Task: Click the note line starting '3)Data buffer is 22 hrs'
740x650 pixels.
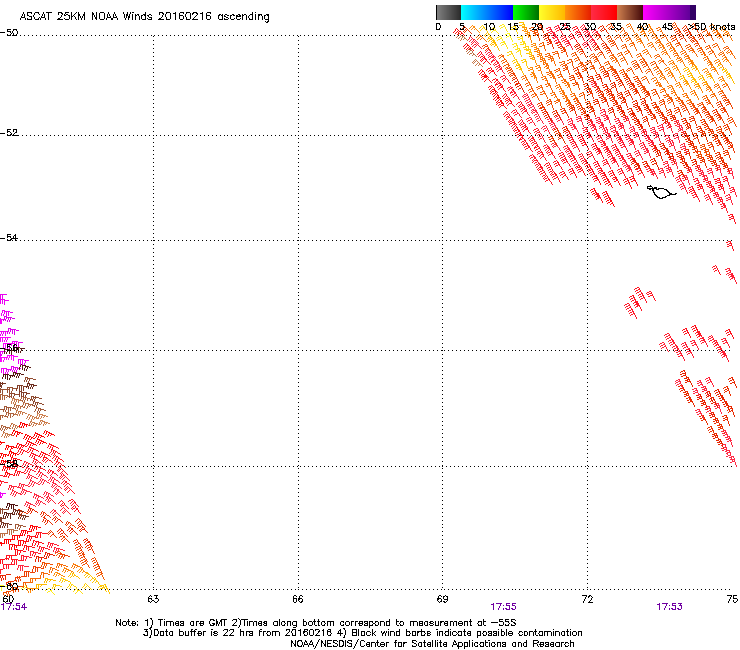Action: coord(362,633)
